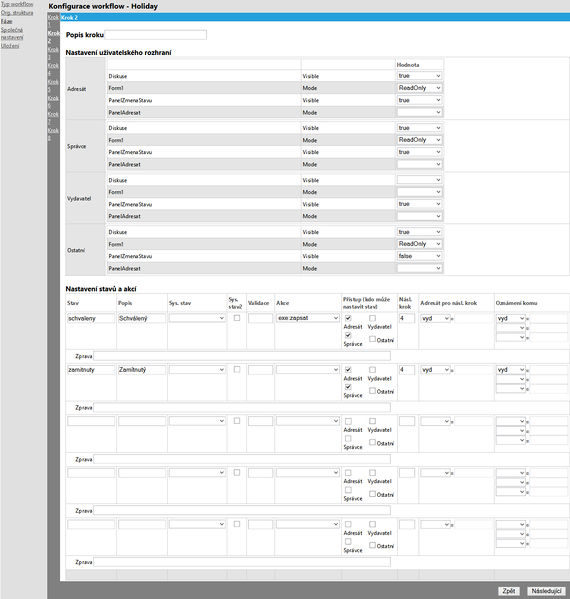This screenshot has height=599, width=570.
Task: Open Vydavatel Form1 Mode empty dropdown
Action: tap(419, 192)
